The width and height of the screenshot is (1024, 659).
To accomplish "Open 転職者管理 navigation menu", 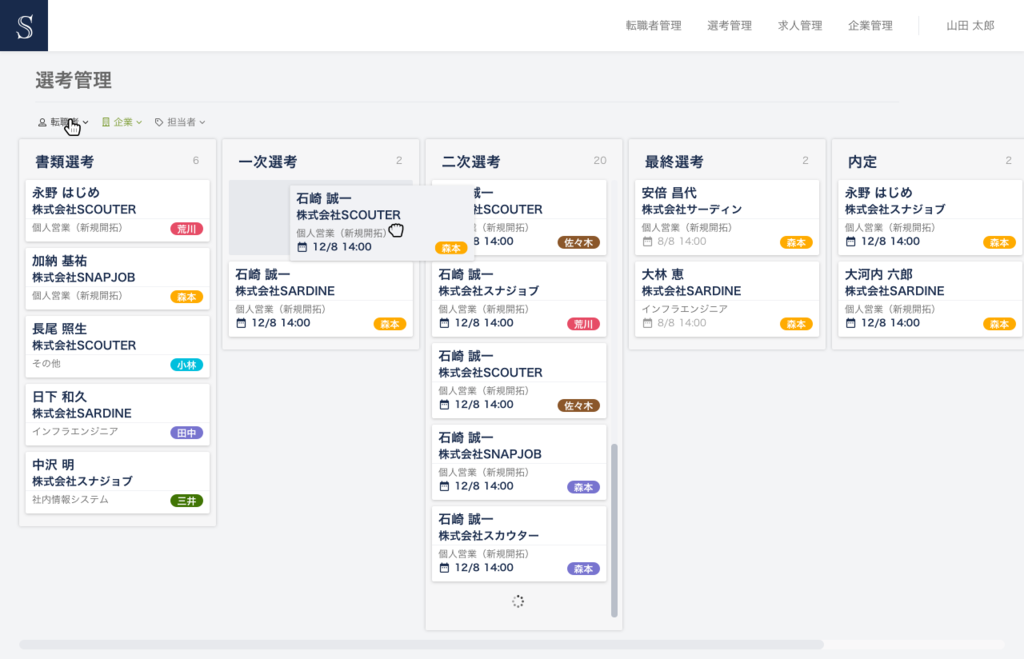I will coord(653,25).
